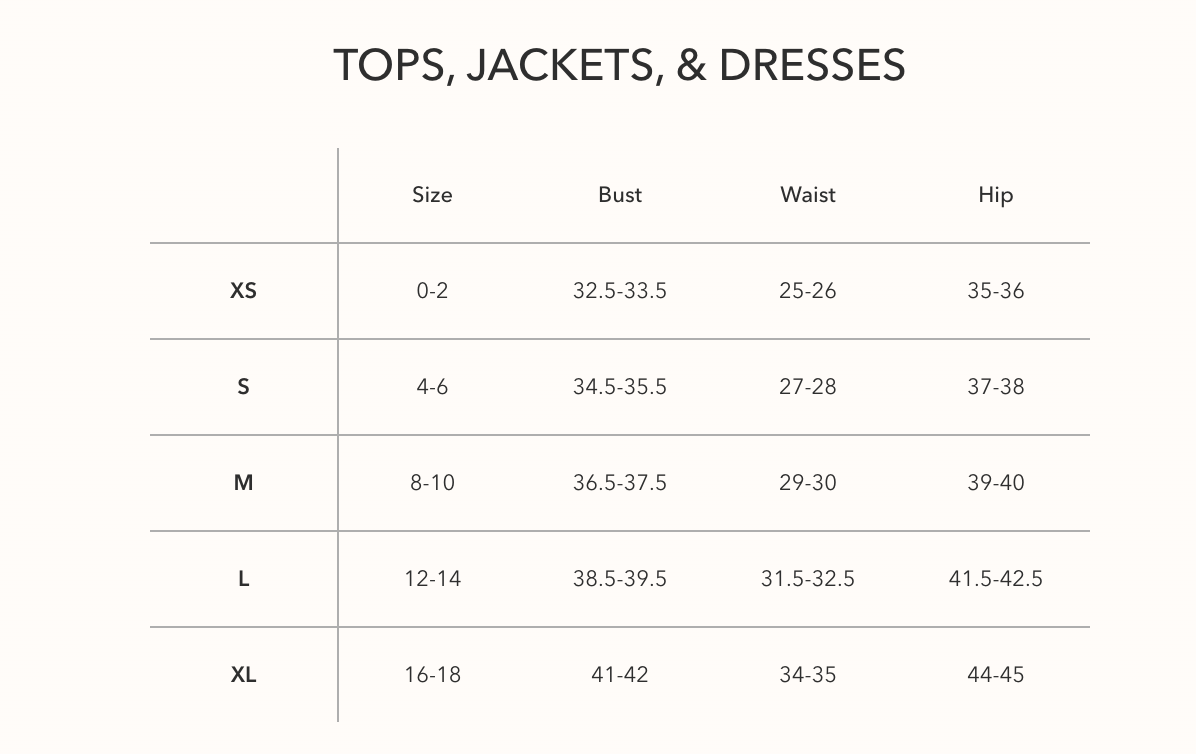Click the 8-10 size cell
Viewport: 1196px width, 754px height.
click(x=432, y=483)
